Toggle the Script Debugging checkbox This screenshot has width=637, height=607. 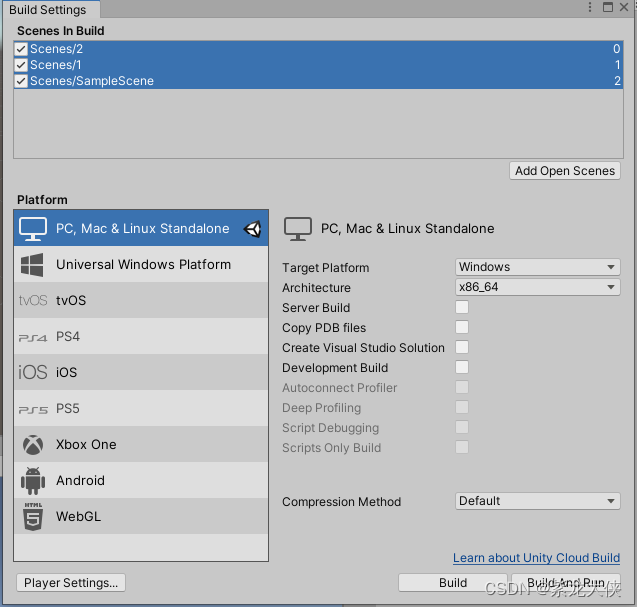click(x=462, y=427)
